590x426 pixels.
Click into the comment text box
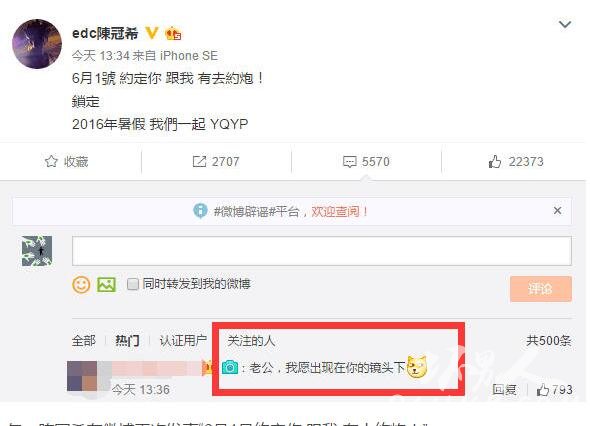coord(322,251)
